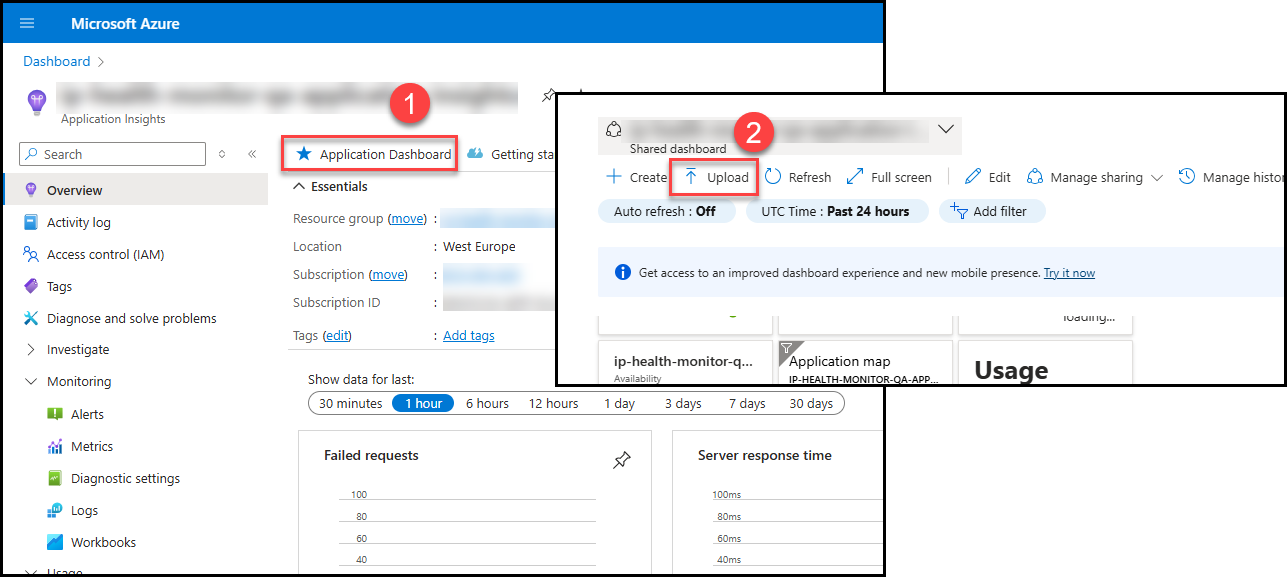This screenshot has width=1287, height=577.
Task: Click the Application Dashboard star icon
Action: (x=304, y=154)
